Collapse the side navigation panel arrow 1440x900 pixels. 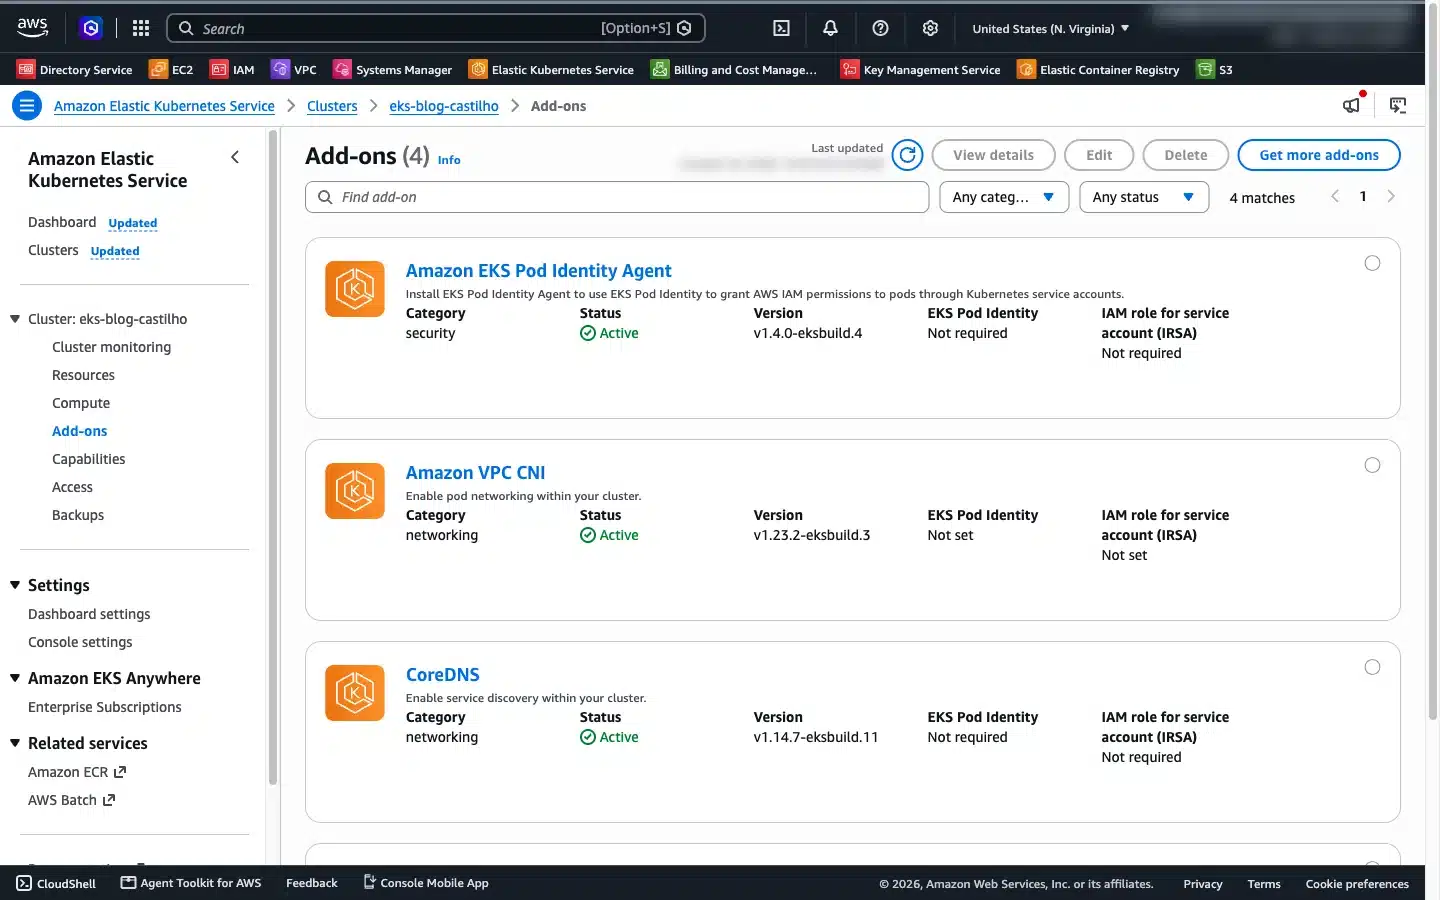(x=235, y=157)
